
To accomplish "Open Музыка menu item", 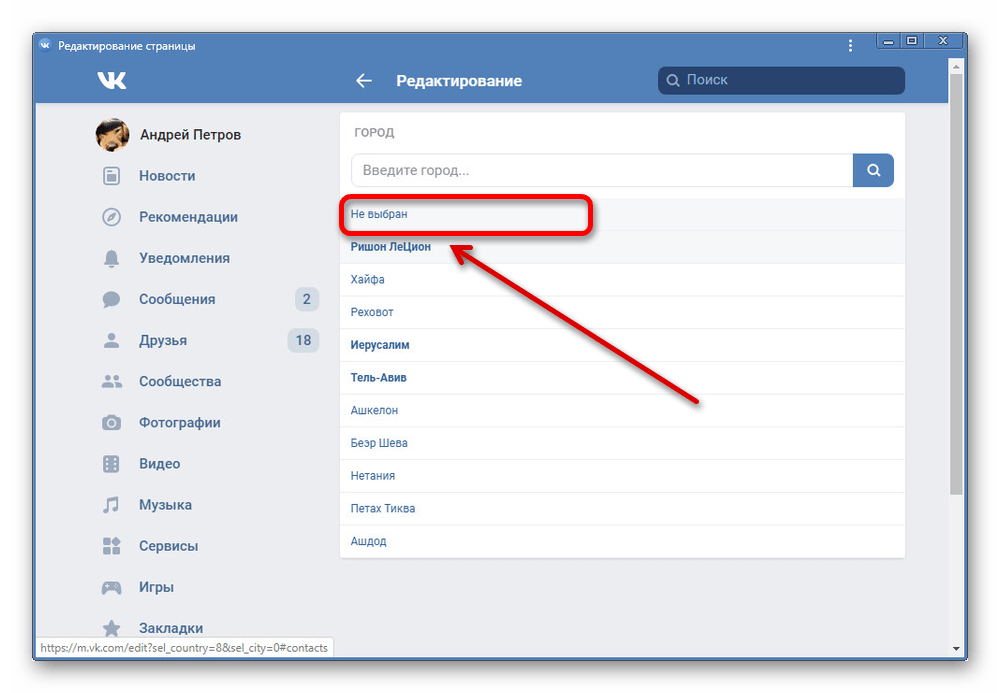I will [165, 505].
